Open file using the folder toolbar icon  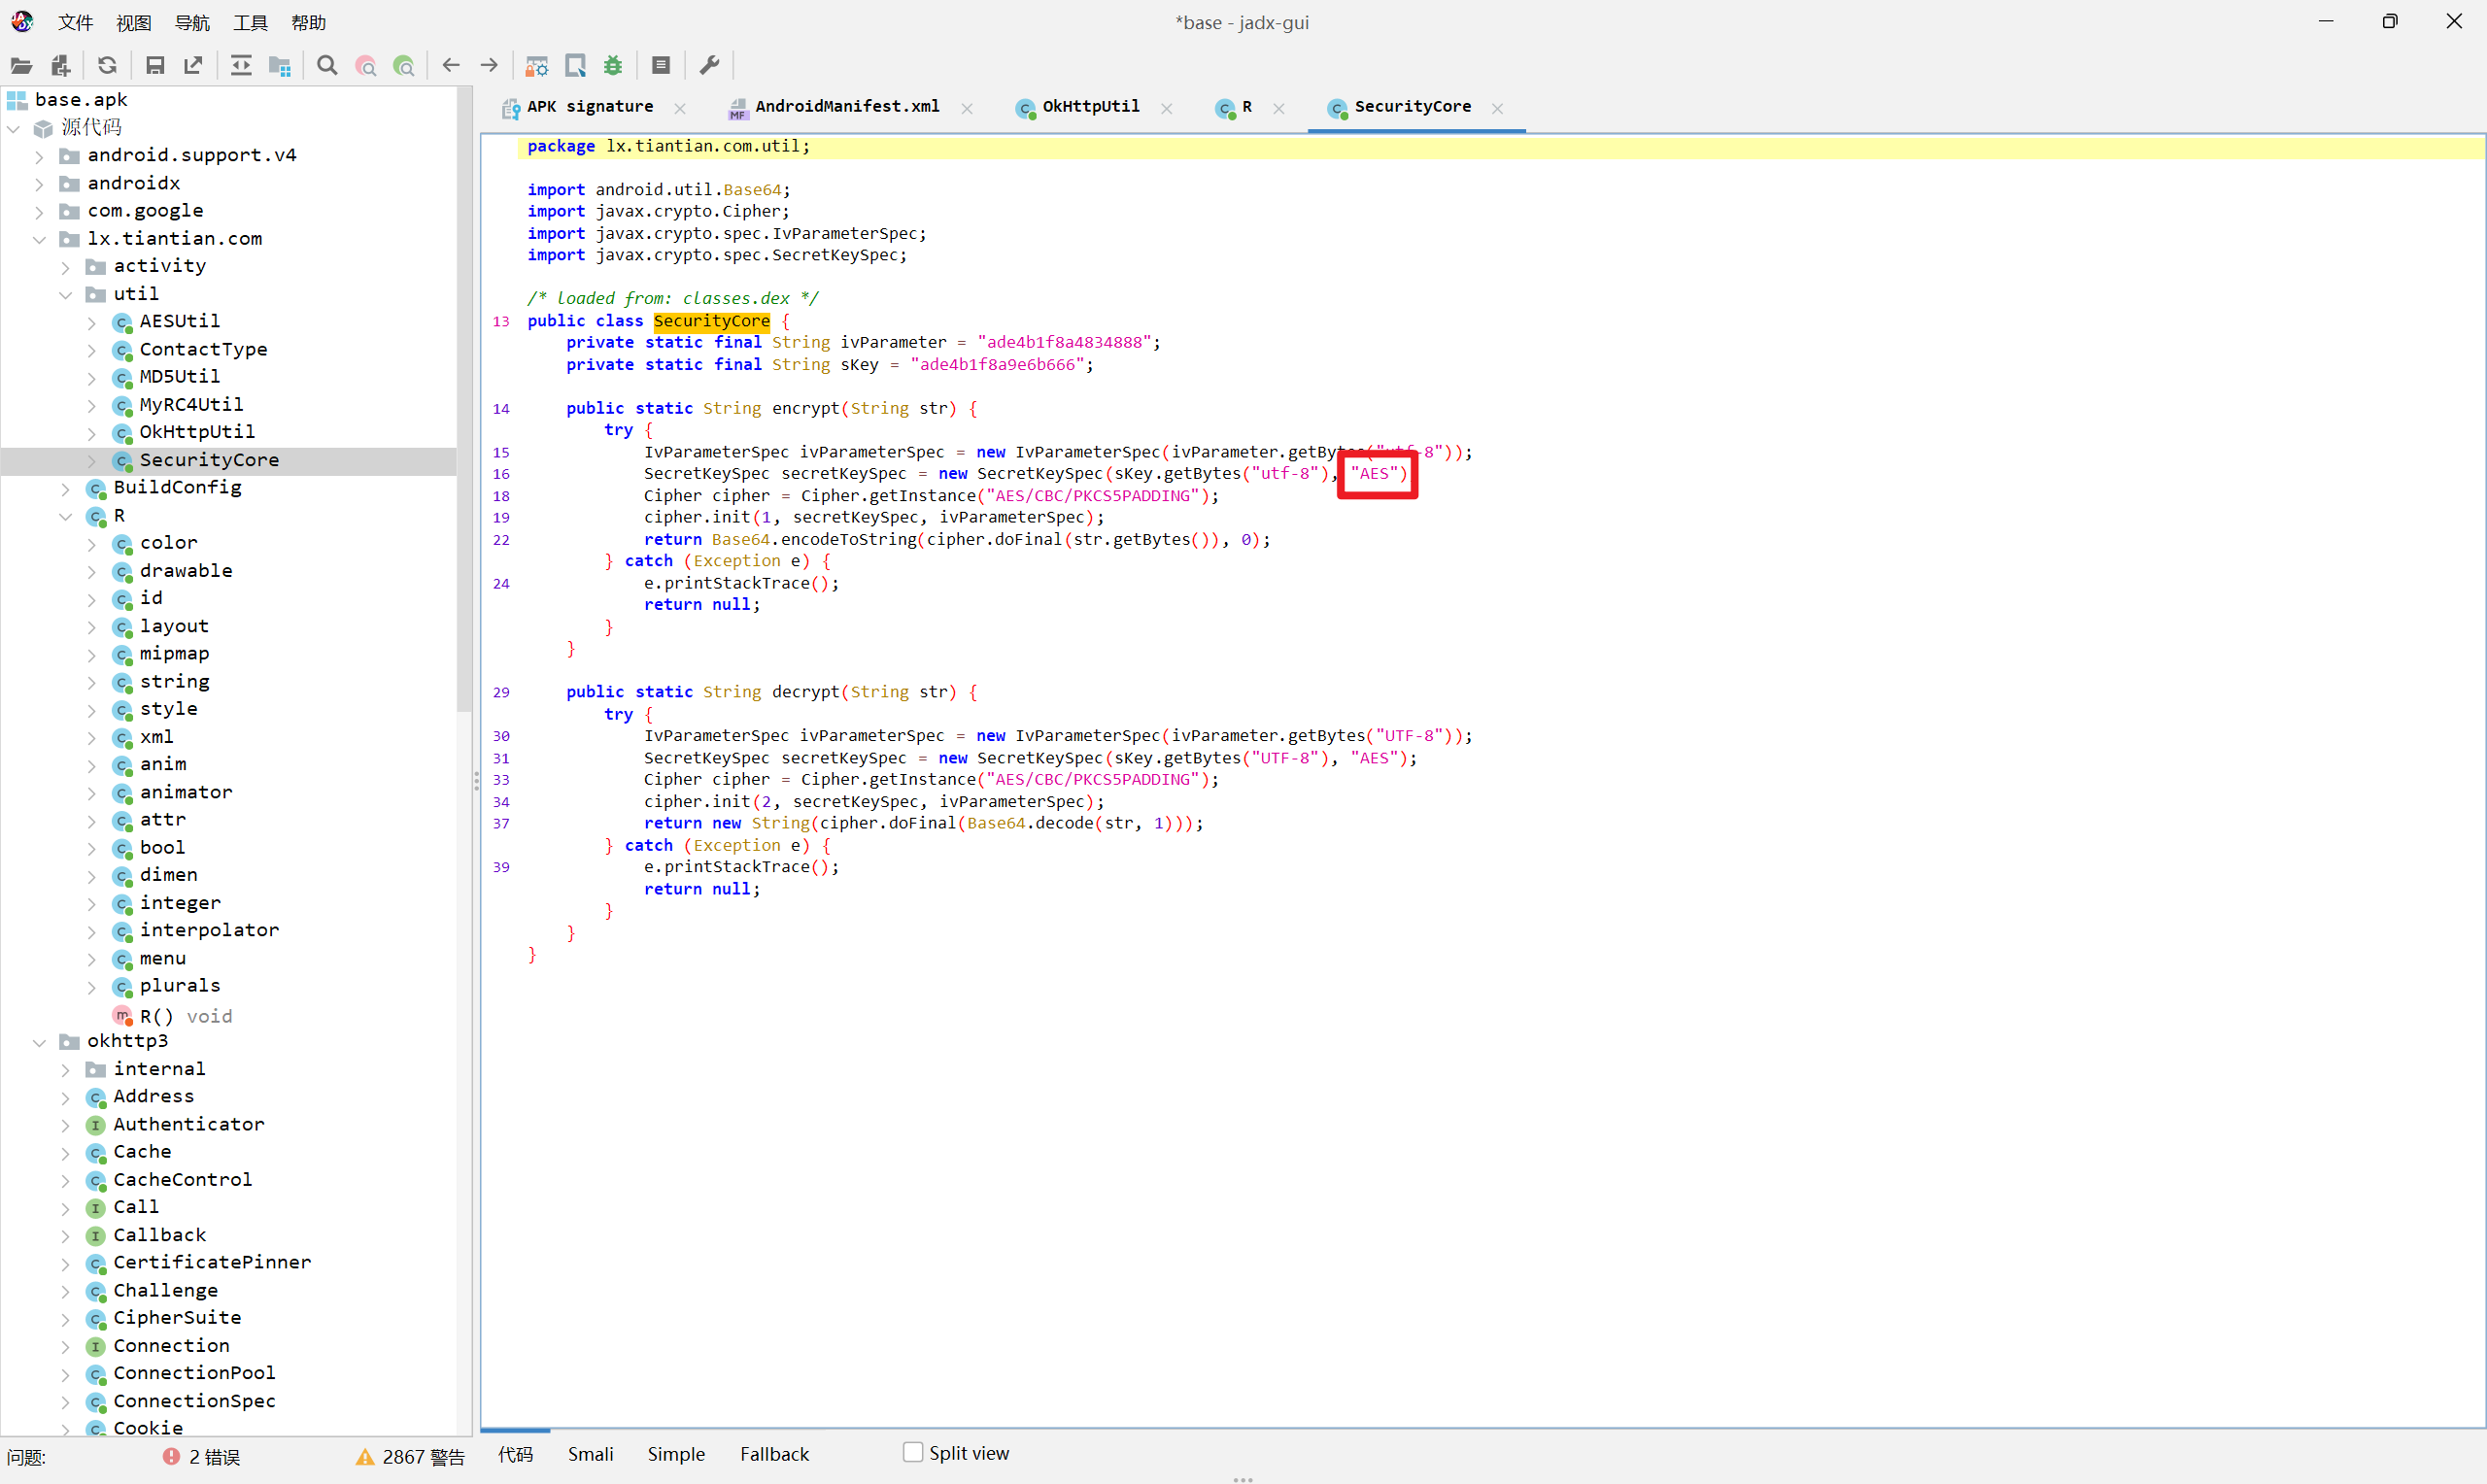coord(21,66)
